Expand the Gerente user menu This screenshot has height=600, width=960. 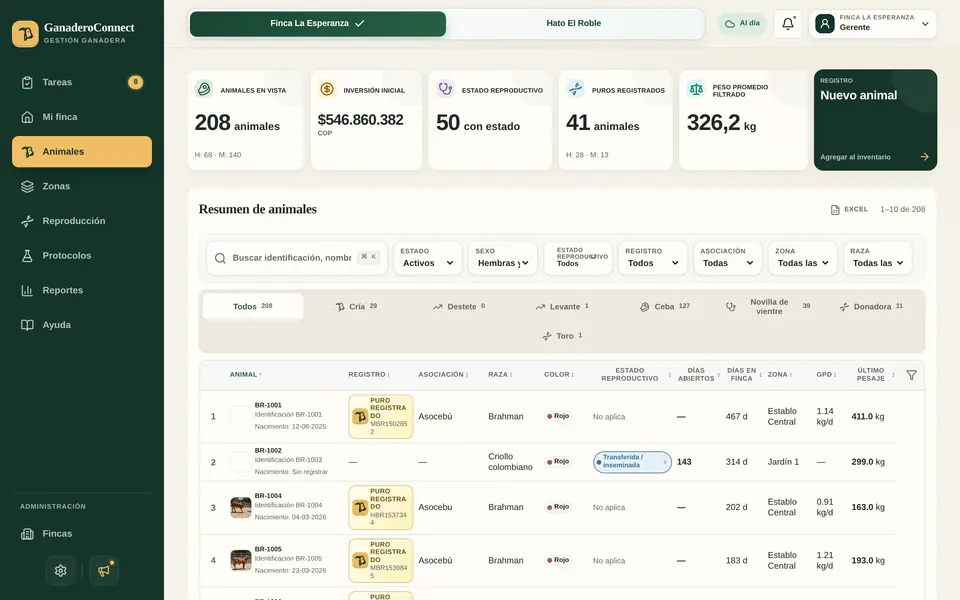tap(873, 24)
